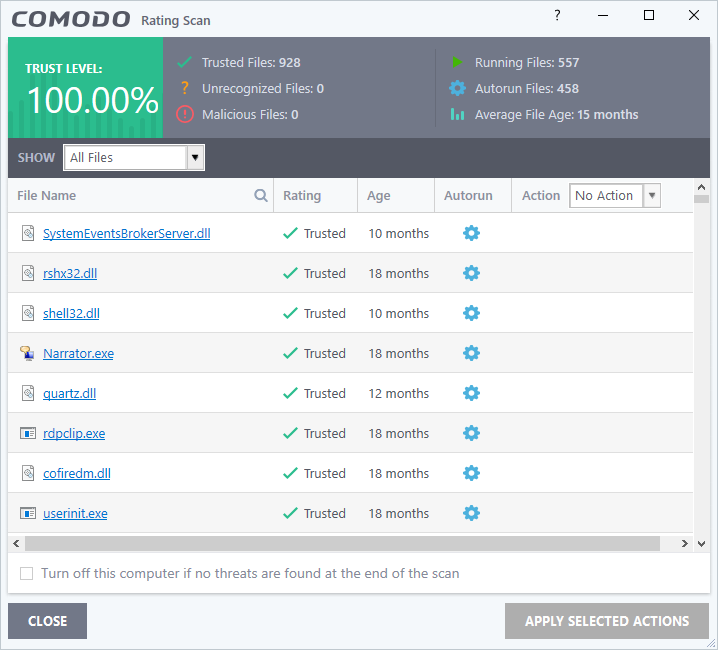Click the file icon beside SystemEventsBrokerServer.dll
718x650 pixels.
point(28,233)
